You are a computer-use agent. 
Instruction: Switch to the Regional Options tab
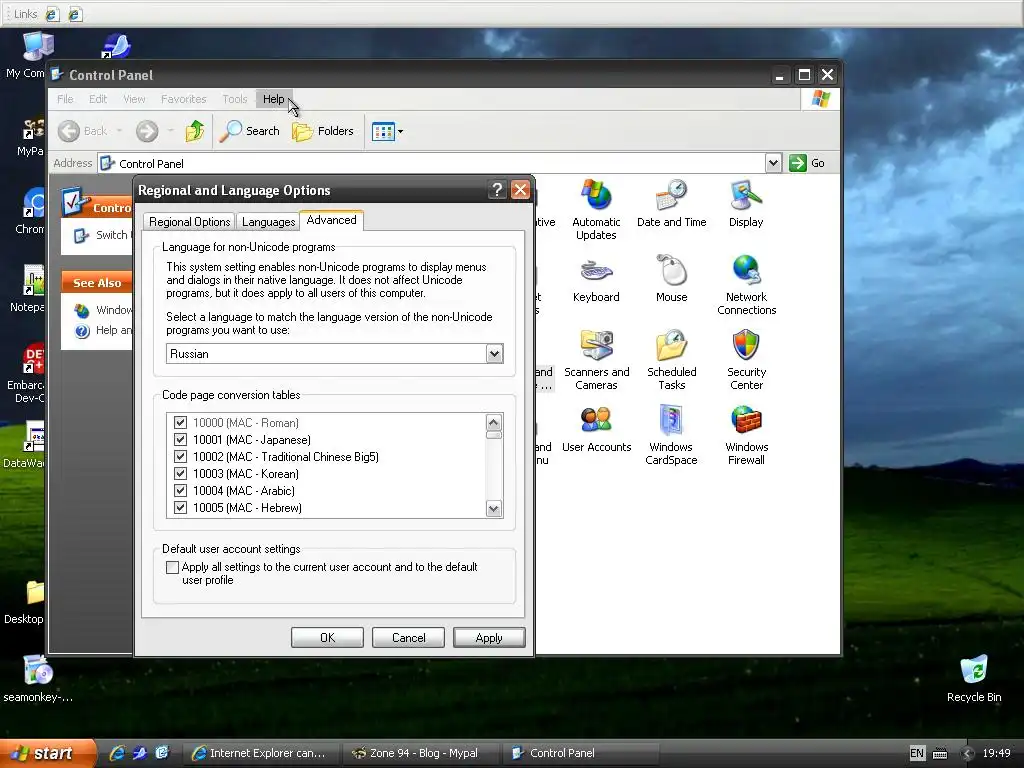189,222
